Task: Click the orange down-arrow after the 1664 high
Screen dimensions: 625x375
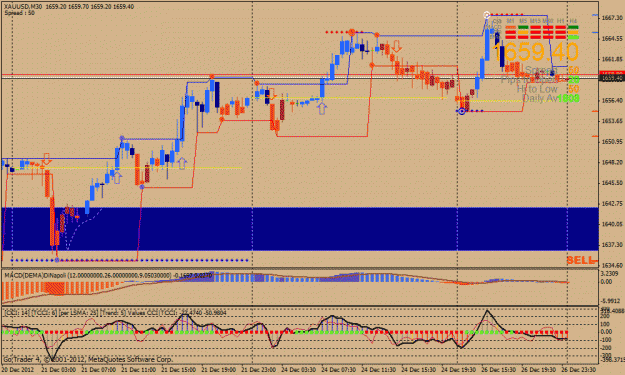Action: 396,46
